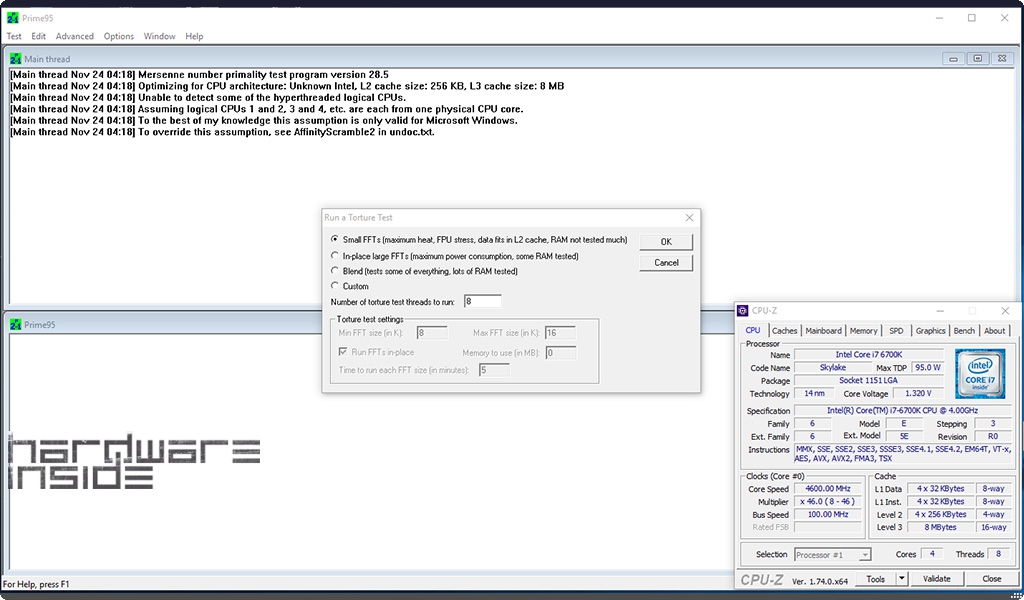This screenshot has height=600, width=1024.
Task: Switch to the SPD tab in CPU-Z
Action: point(896,331)
